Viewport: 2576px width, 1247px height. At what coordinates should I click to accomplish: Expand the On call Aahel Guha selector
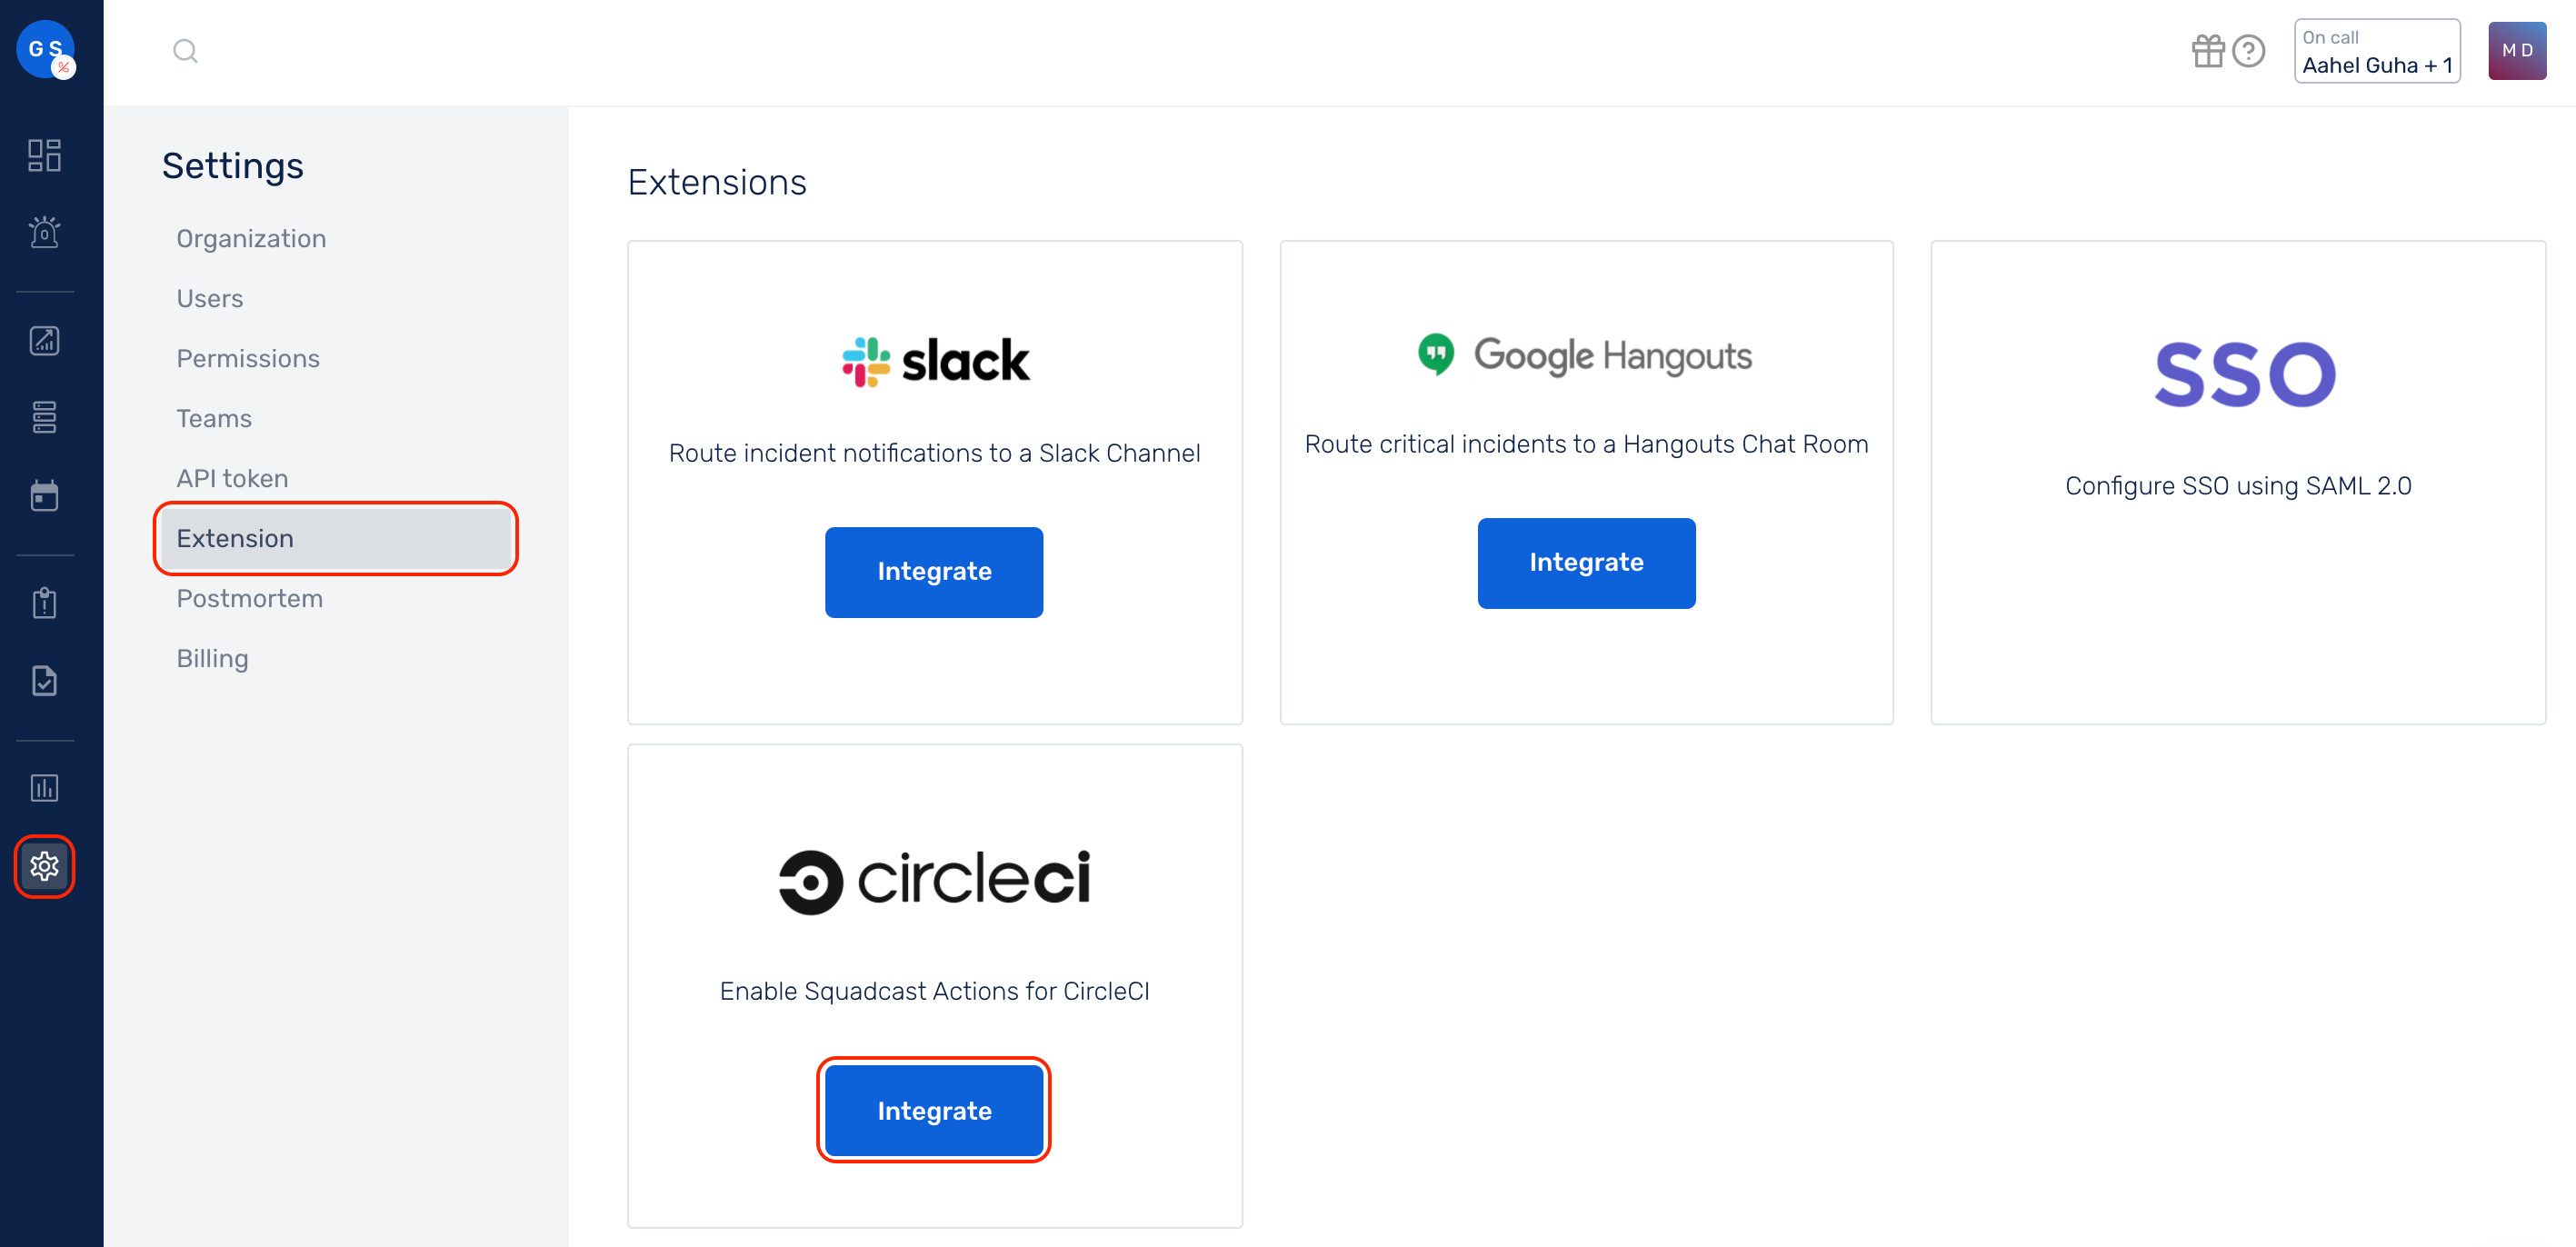(x=2377, y=50)
